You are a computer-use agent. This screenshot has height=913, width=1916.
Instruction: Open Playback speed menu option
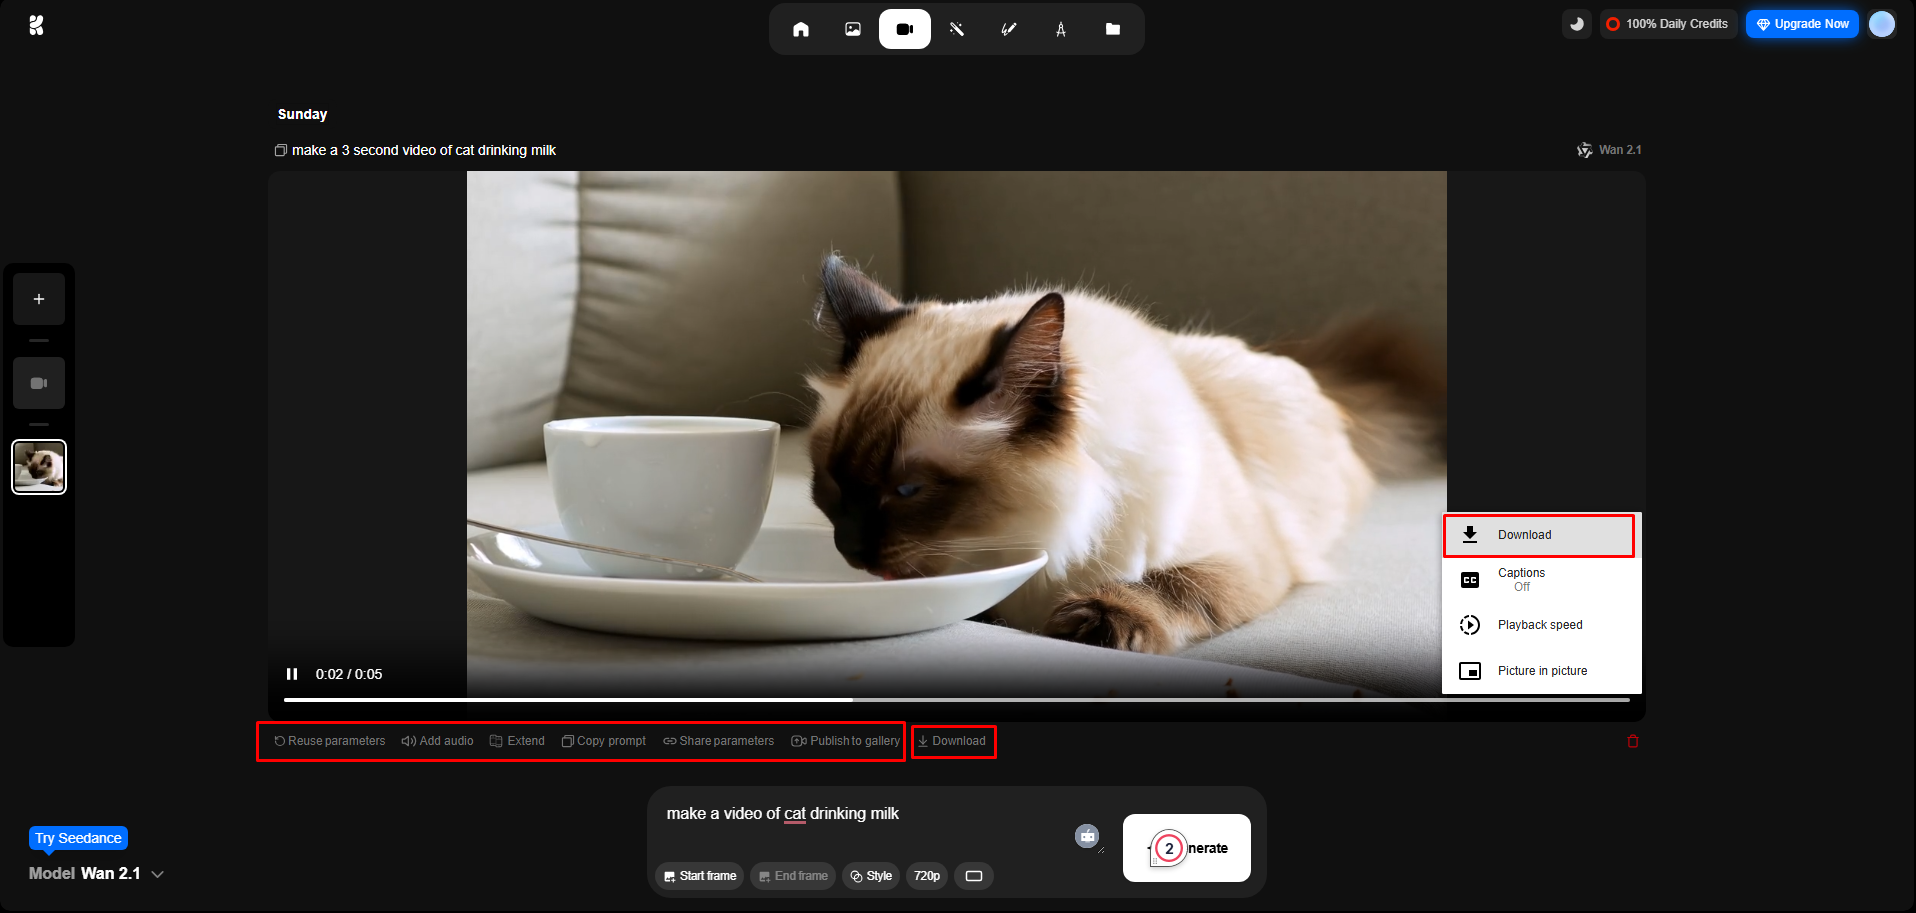tap(1541, 625)
